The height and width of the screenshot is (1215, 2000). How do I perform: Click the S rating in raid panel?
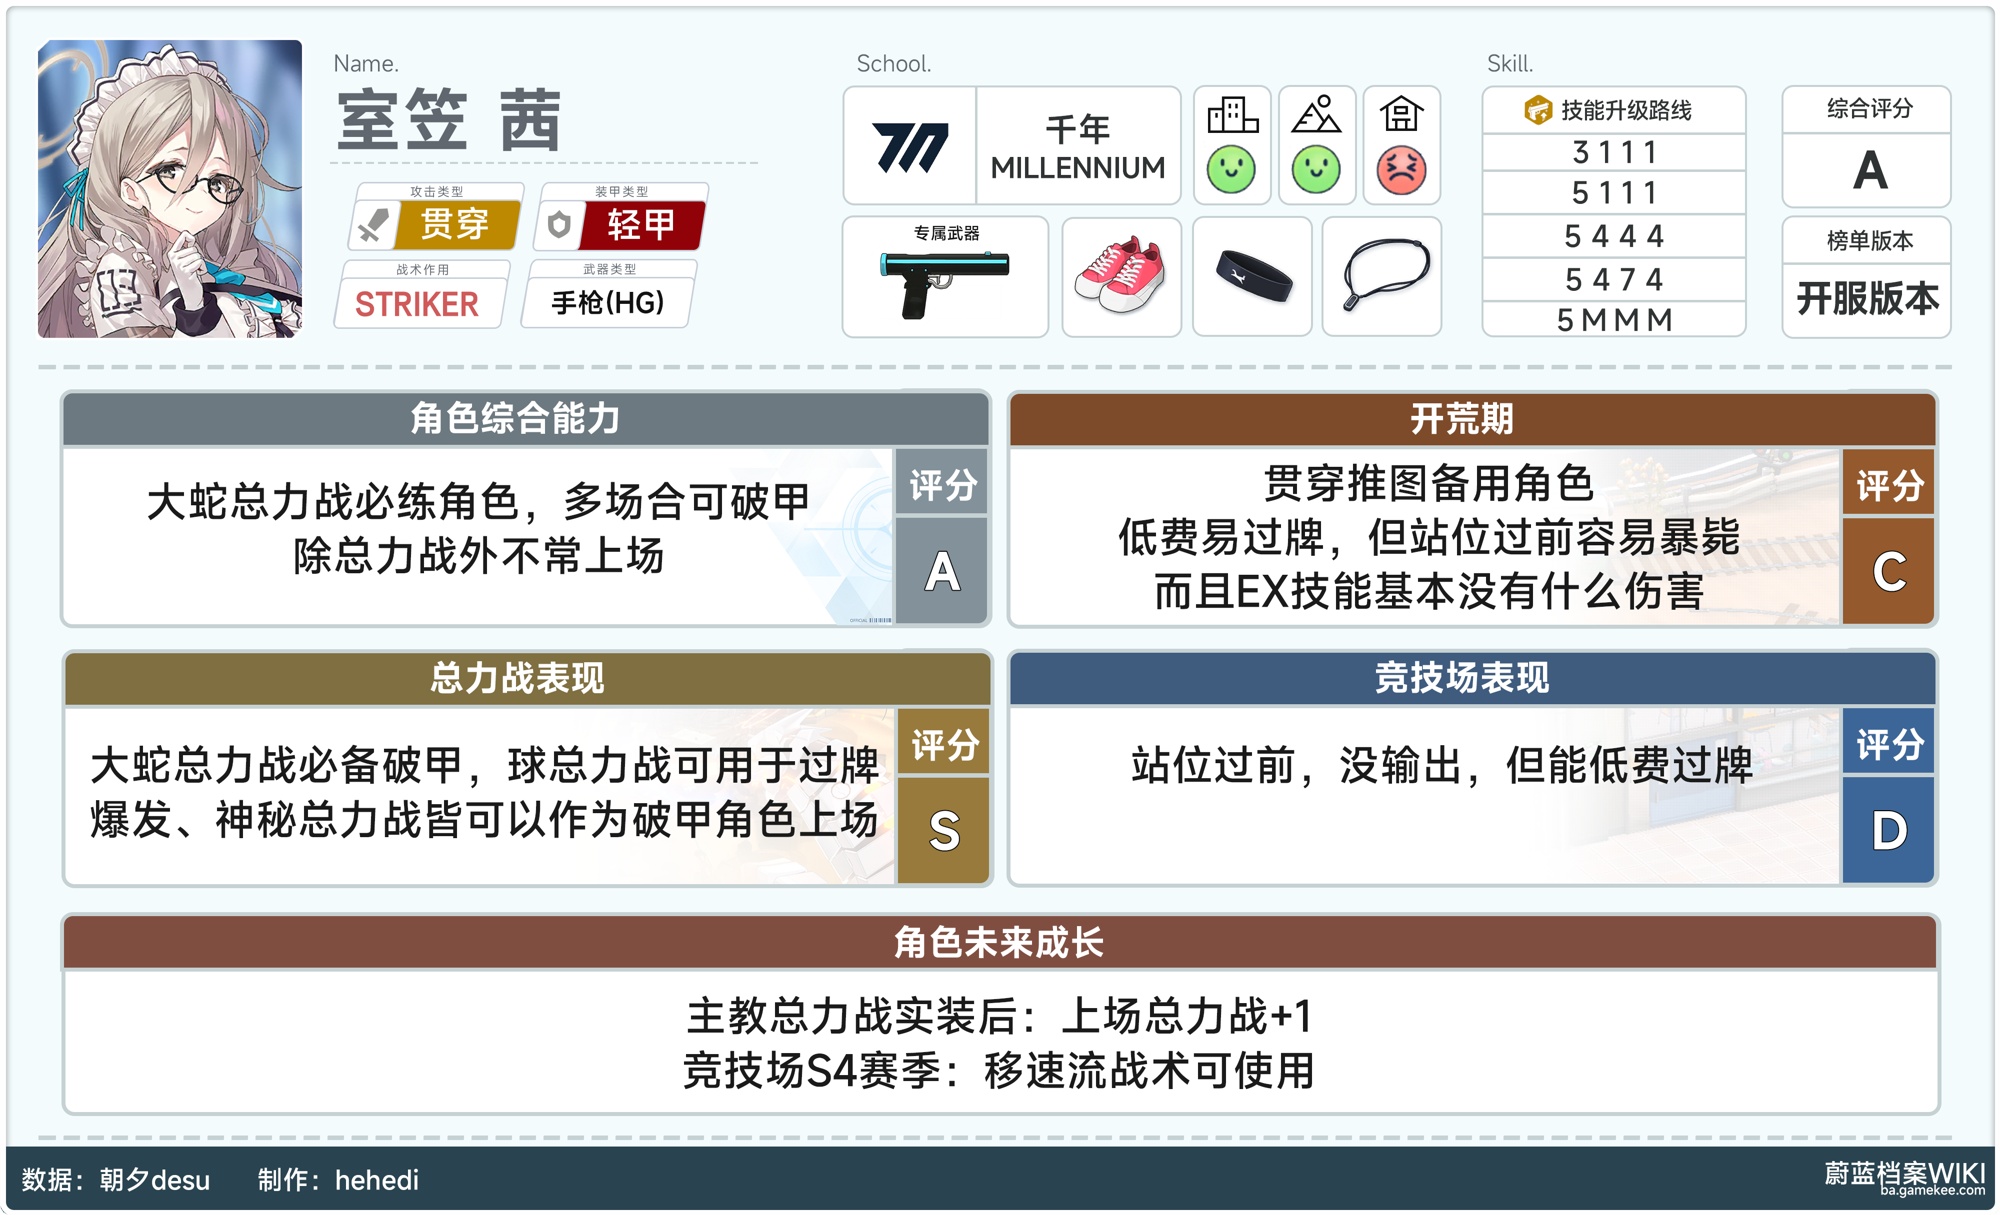943,830
